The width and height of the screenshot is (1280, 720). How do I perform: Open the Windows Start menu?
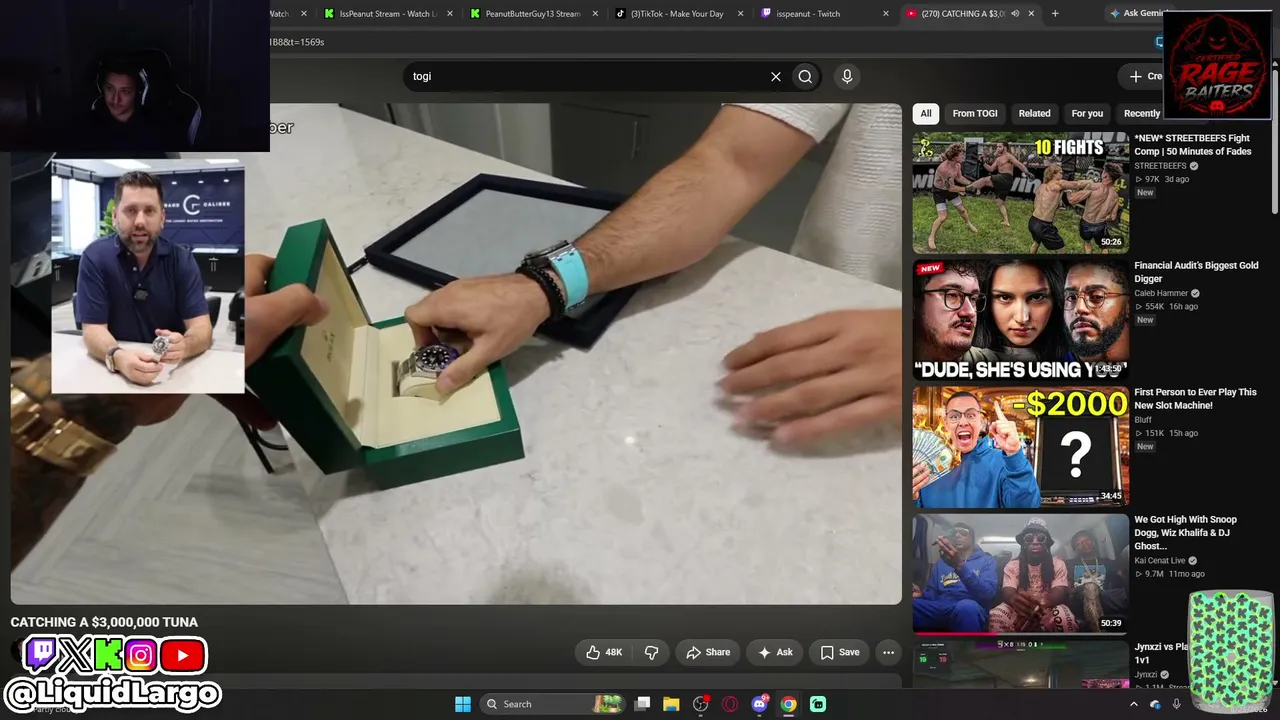pos(462,704)
